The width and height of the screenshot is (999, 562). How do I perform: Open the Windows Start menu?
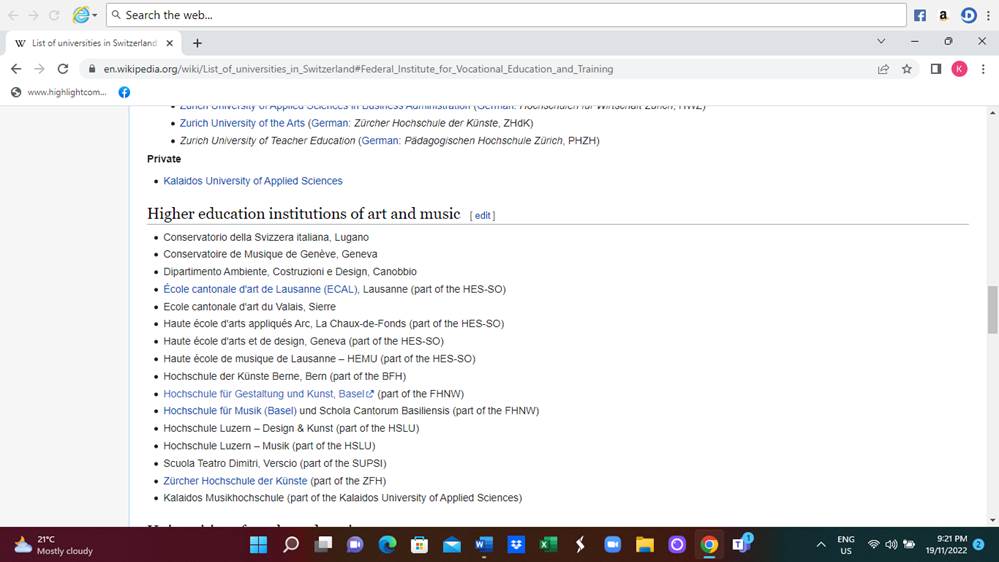coord(259,545)
